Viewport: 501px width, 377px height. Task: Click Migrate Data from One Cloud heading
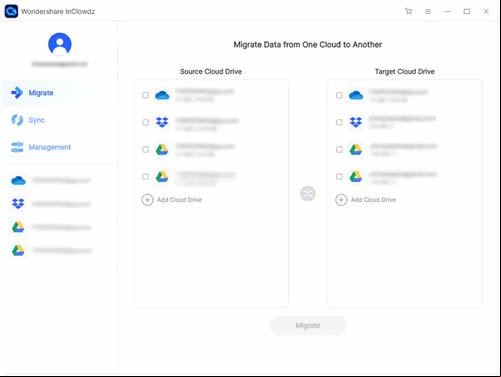click(x=308, y=45)
